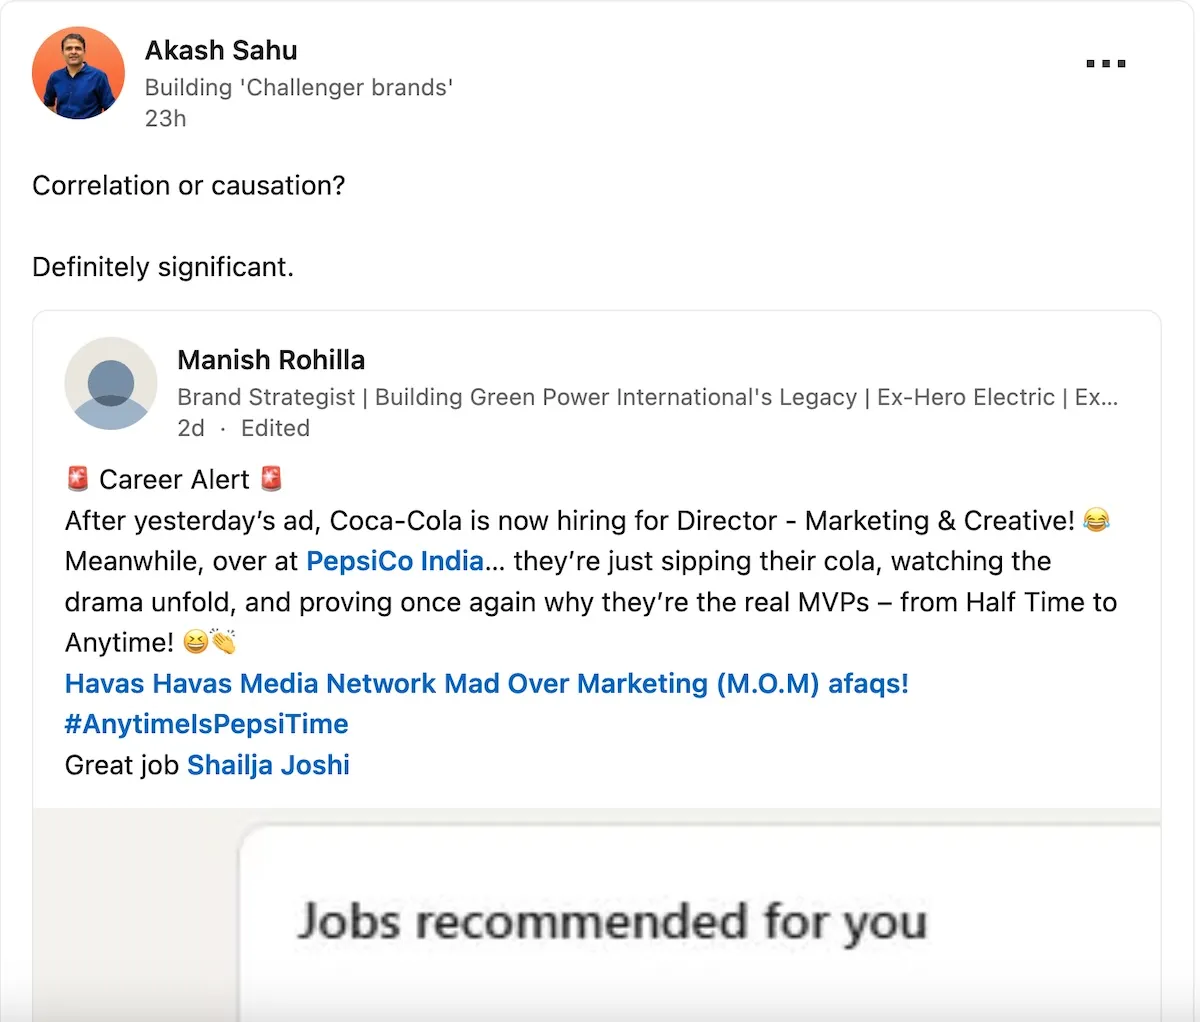The height and width of the screenshot is (1022, 1200).
Task: Click the 'Building Challenger brands' headline
Action: click(x=298, y=88)
